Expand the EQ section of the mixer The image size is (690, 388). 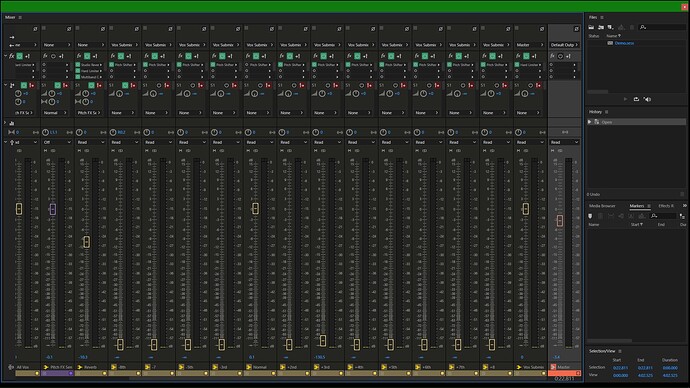[6, 123]
